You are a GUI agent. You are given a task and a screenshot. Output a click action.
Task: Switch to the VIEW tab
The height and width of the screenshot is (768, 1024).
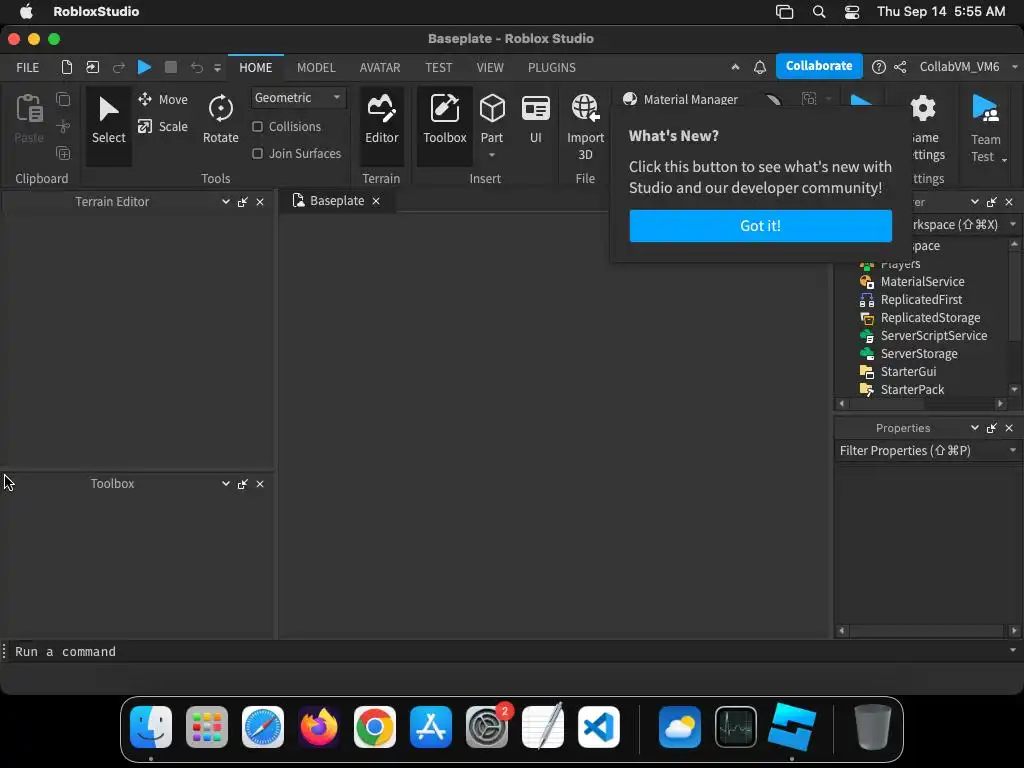point(490,67)
